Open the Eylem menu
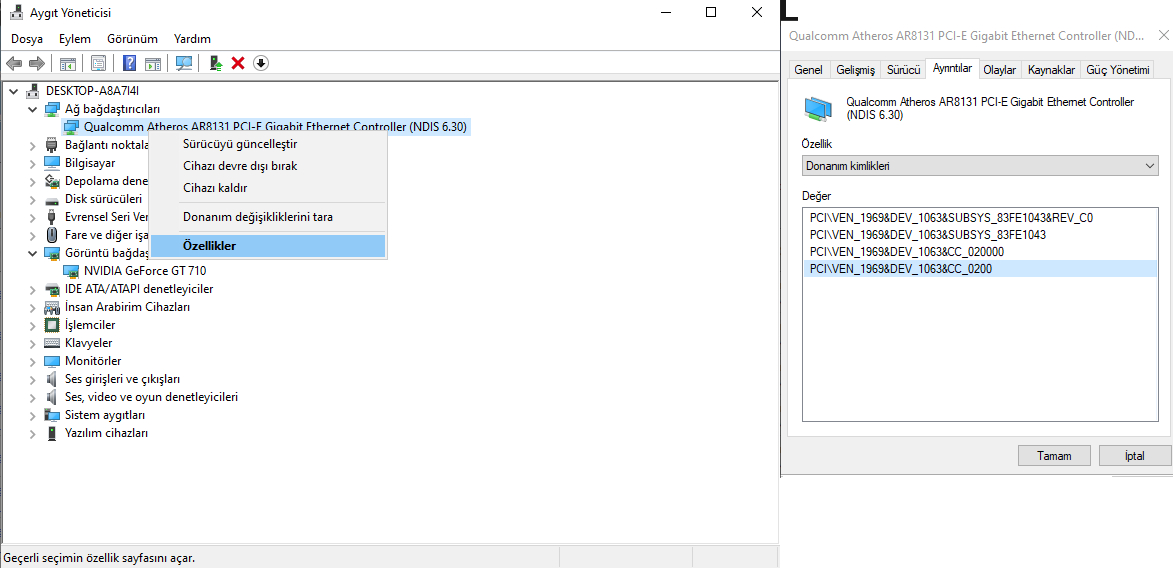Screen dimensions: 1173x568 click(75, 39)
